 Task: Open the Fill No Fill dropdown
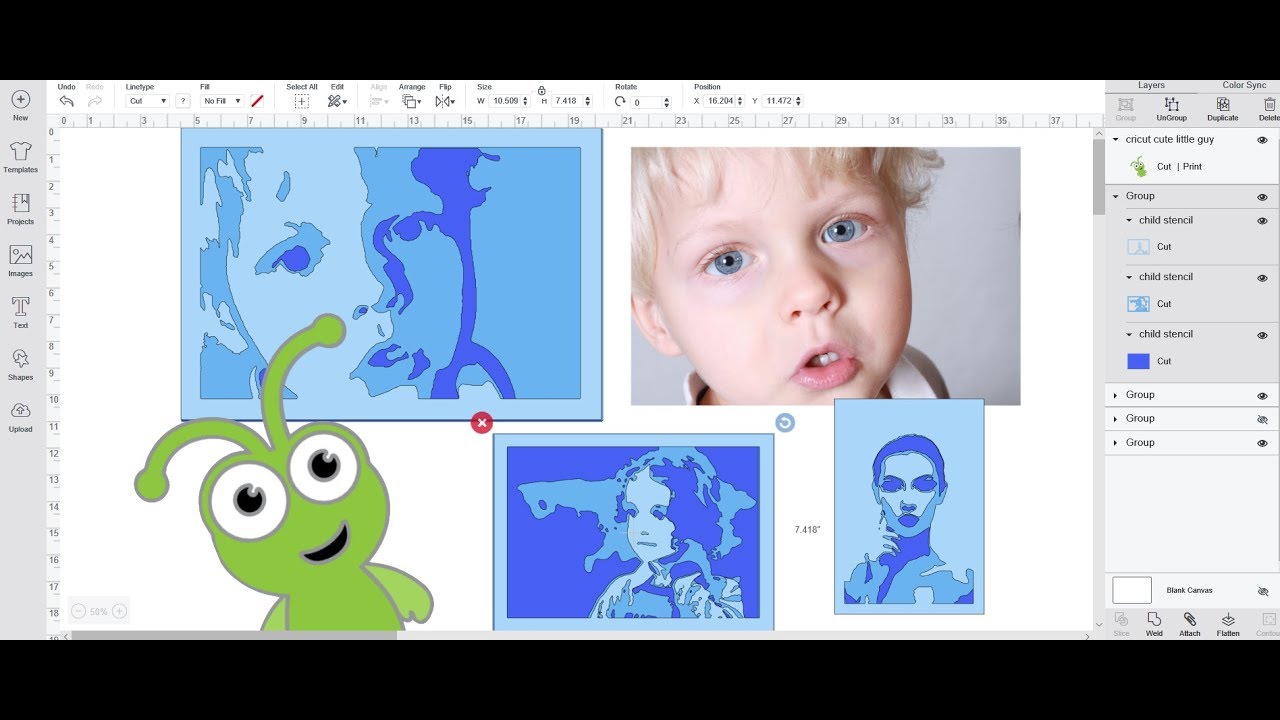click(x=222, y=101)
